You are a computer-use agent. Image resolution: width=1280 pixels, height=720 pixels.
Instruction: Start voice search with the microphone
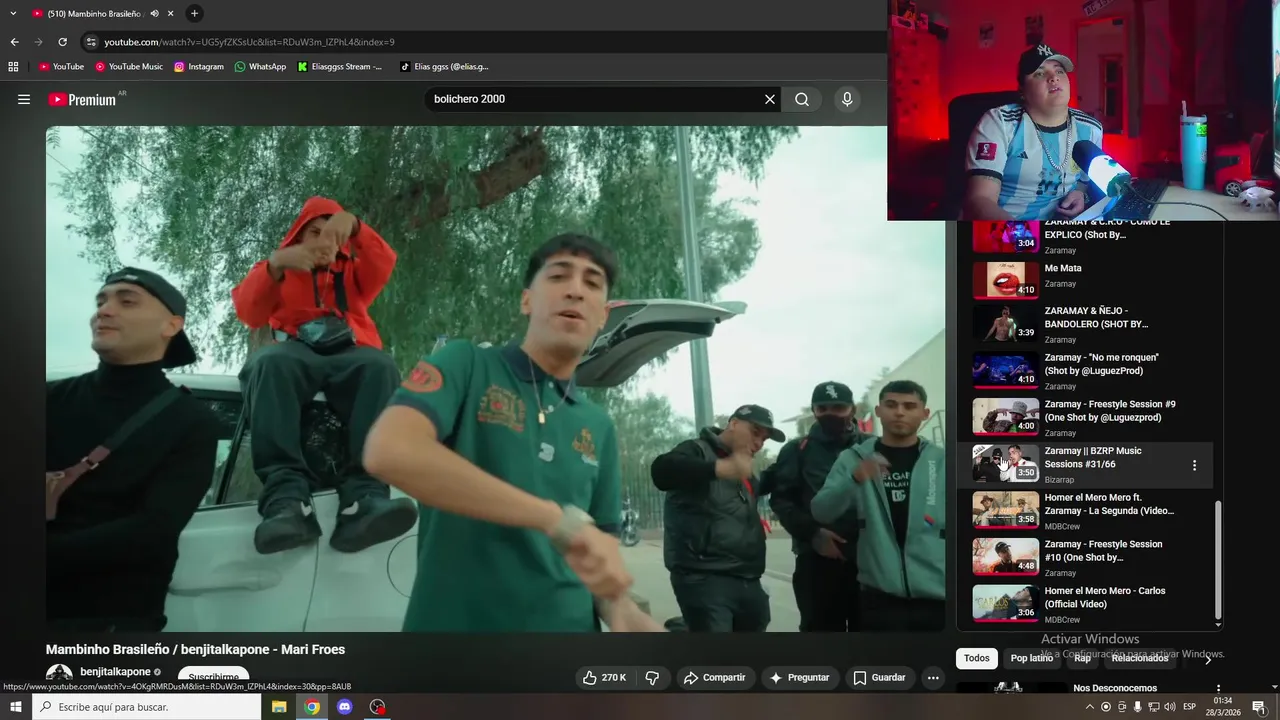[847, 99]
